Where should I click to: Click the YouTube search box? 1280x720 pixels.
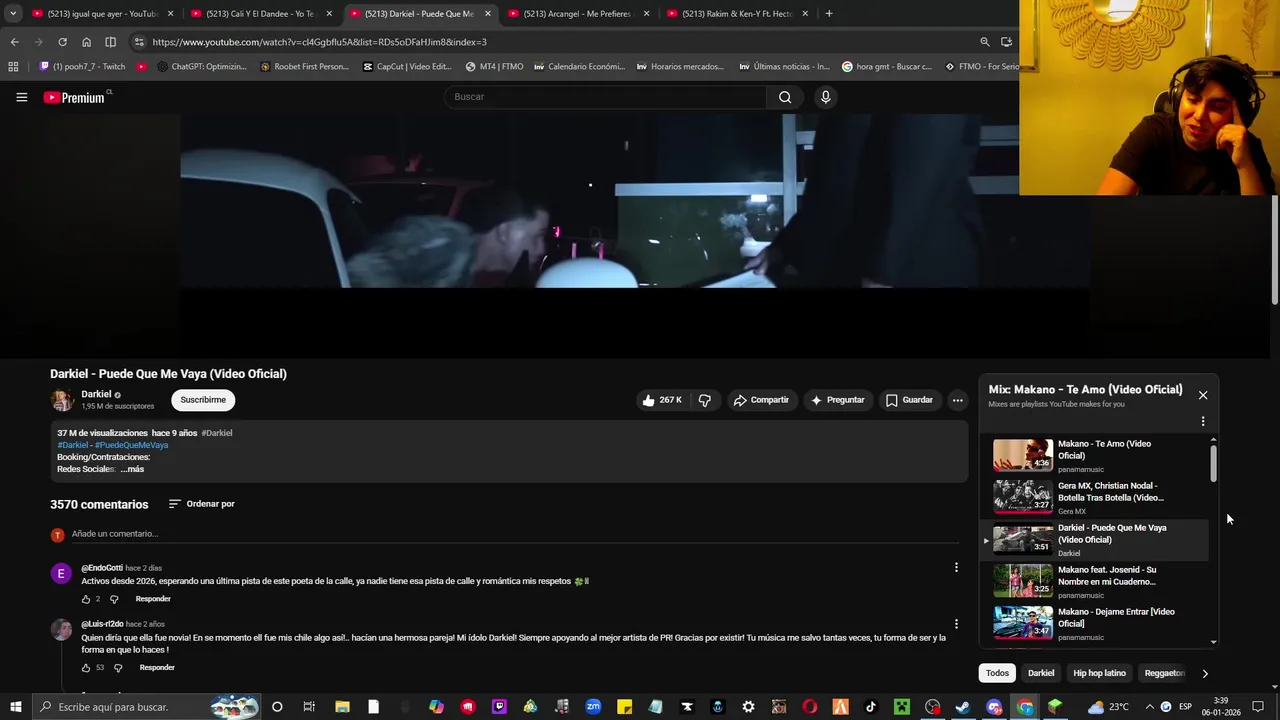tap(605, 97)
